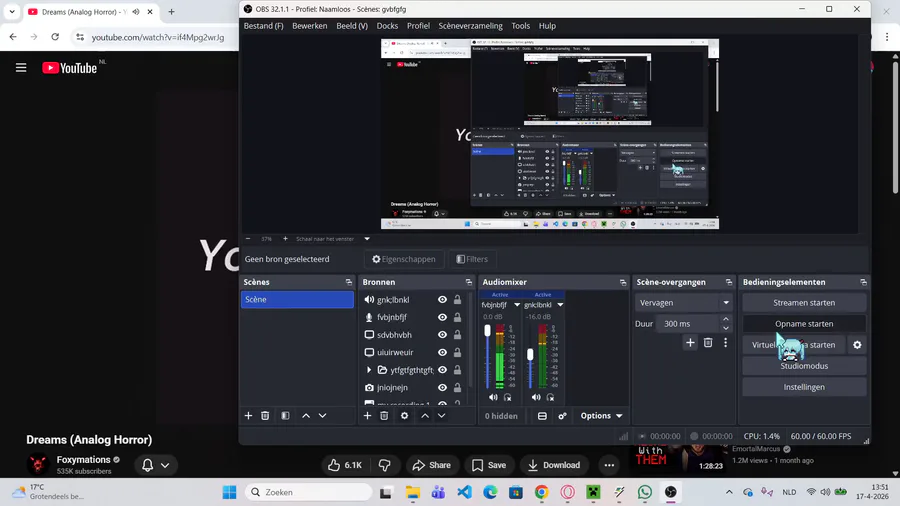Add a scene transition with plus icon
This screenshot has height=506, width=900.
coord(690,342)
